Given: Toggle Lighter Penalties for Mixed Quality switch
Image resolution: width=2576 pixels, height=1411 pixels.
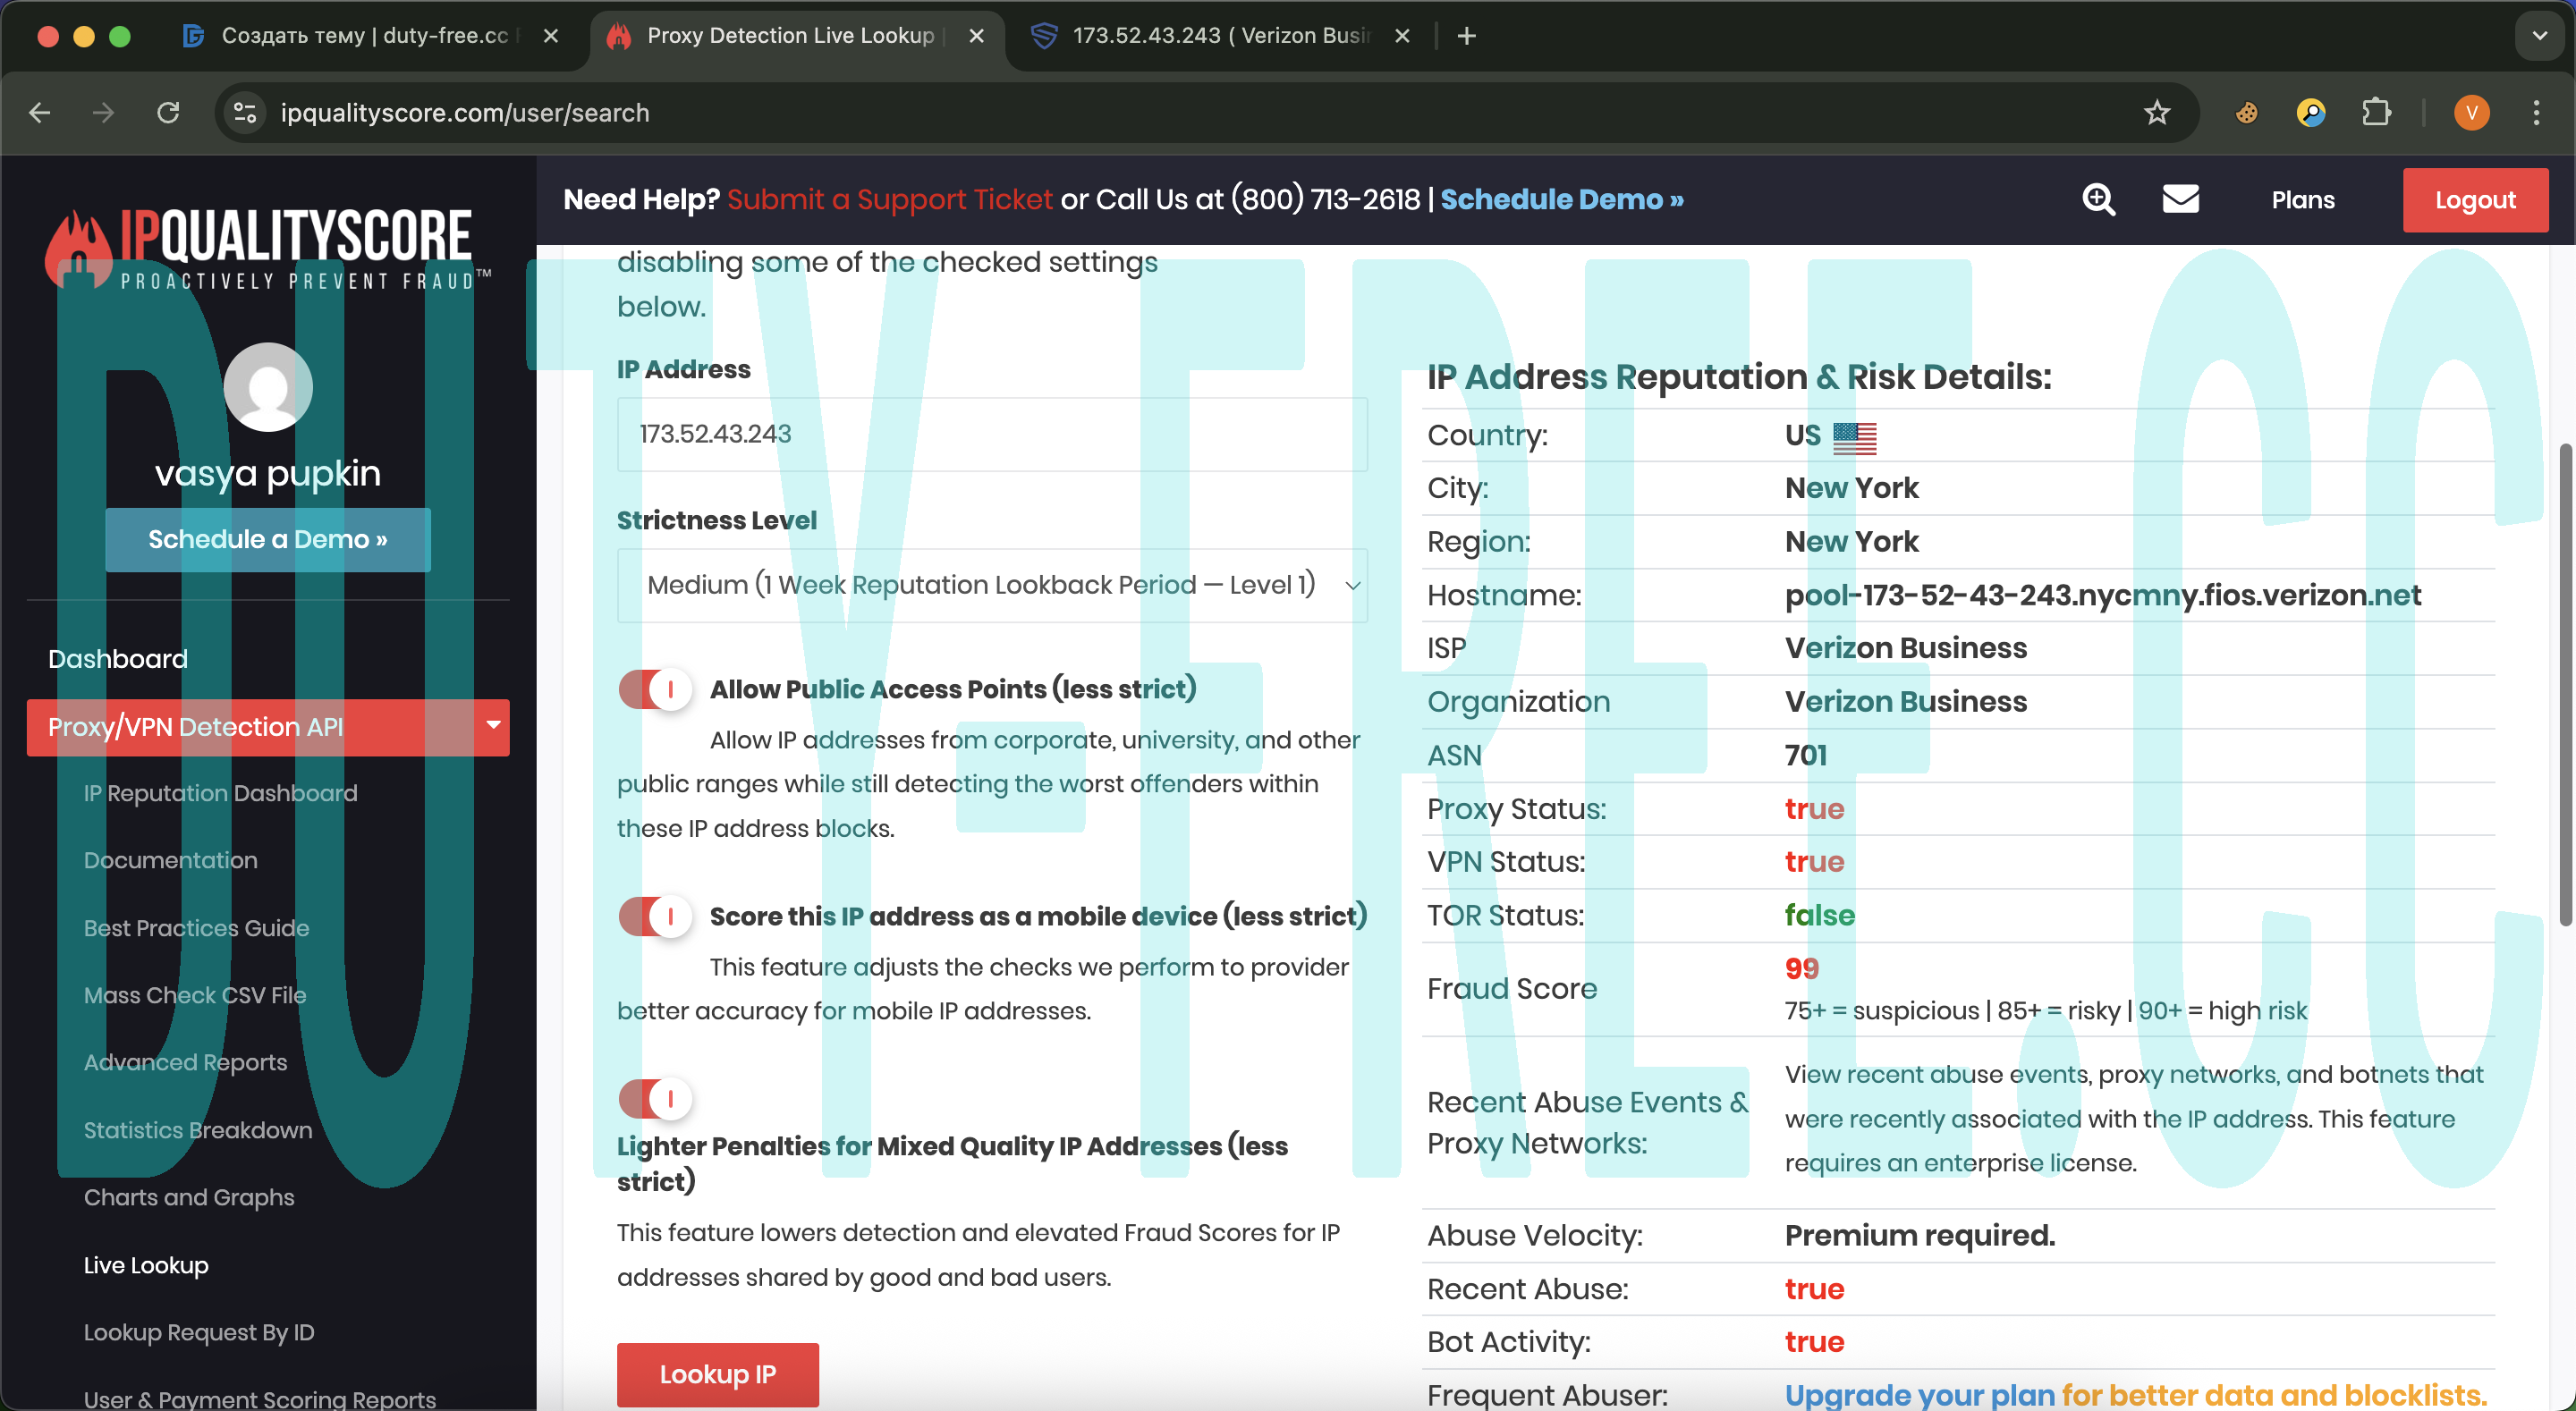Looking at the screenshot, I should 655,1099.
